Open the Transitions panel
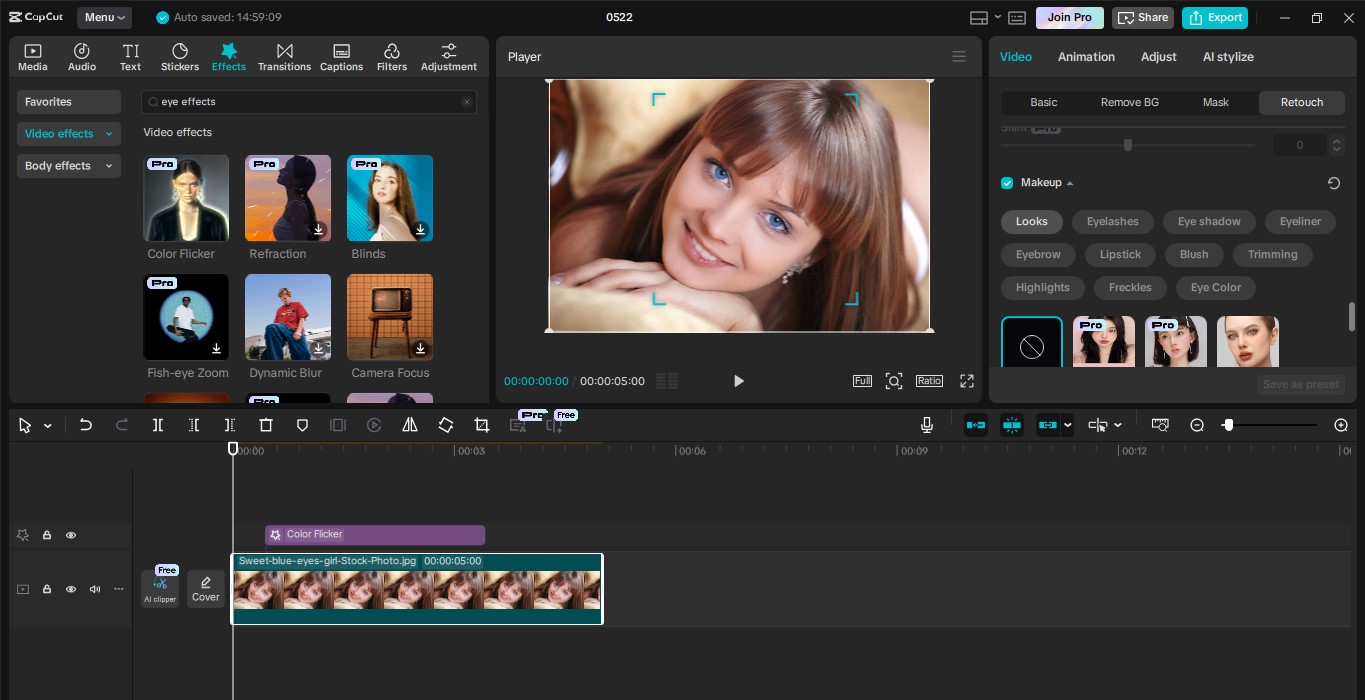 284,56
